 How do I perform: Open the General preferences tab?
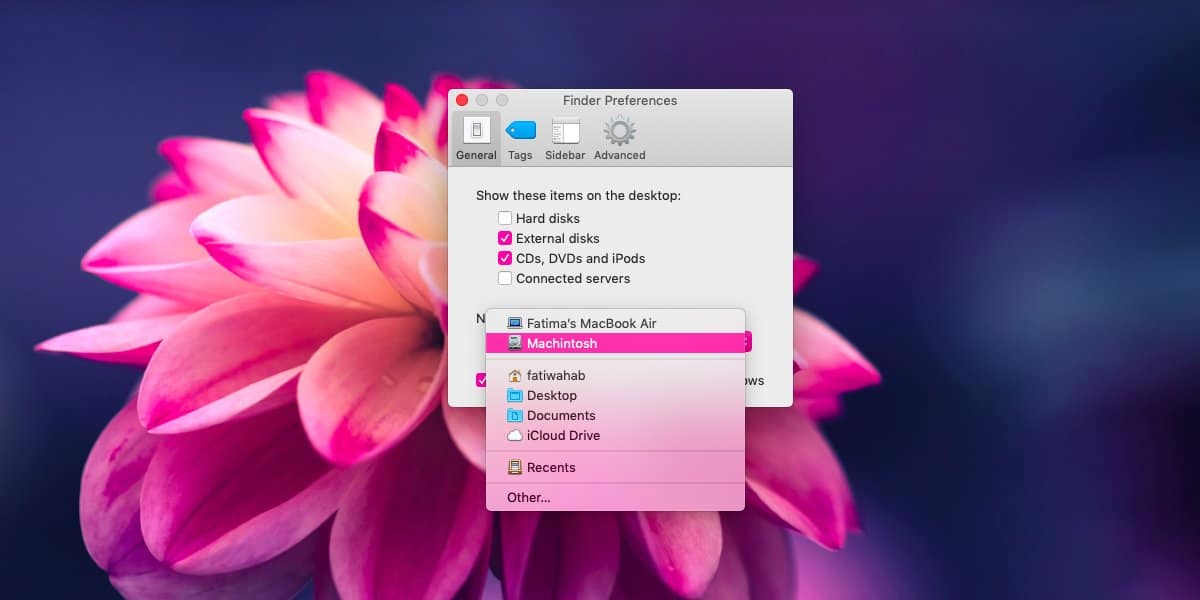pyautogui.click(x=476, y=138)
